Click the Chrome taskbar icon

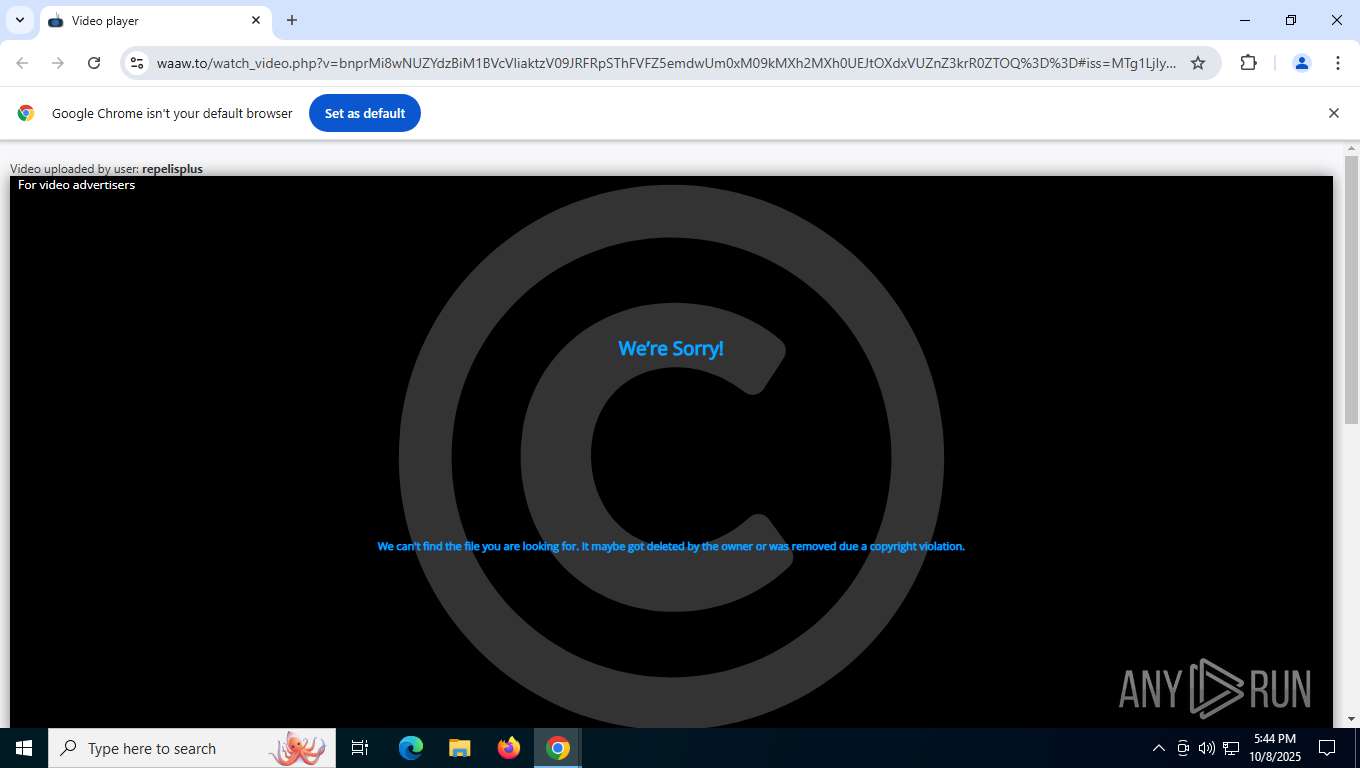[558, 748]
